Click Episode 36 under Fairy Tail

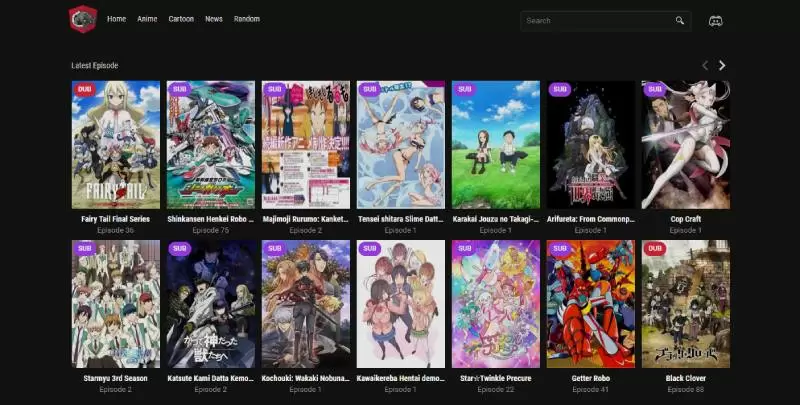116,231
